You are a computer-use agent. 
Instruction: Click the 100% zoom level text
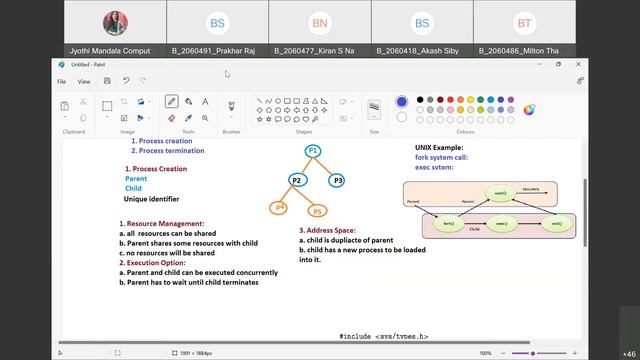(x=485, y=353)
